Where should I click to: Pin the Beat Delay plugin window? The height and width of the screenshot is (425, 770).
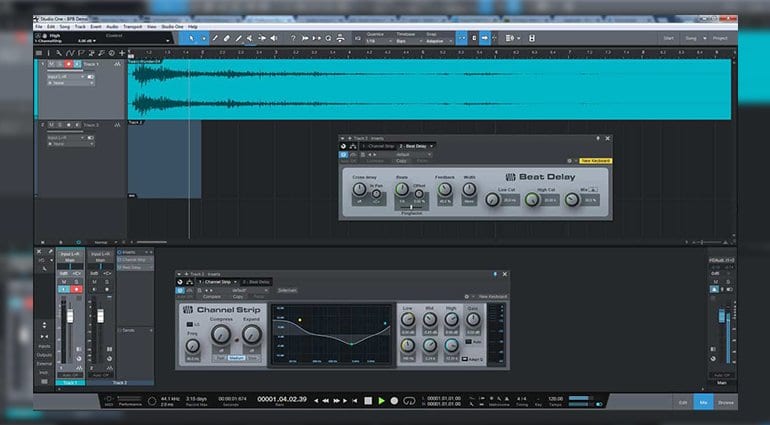(x=598, y=139)
